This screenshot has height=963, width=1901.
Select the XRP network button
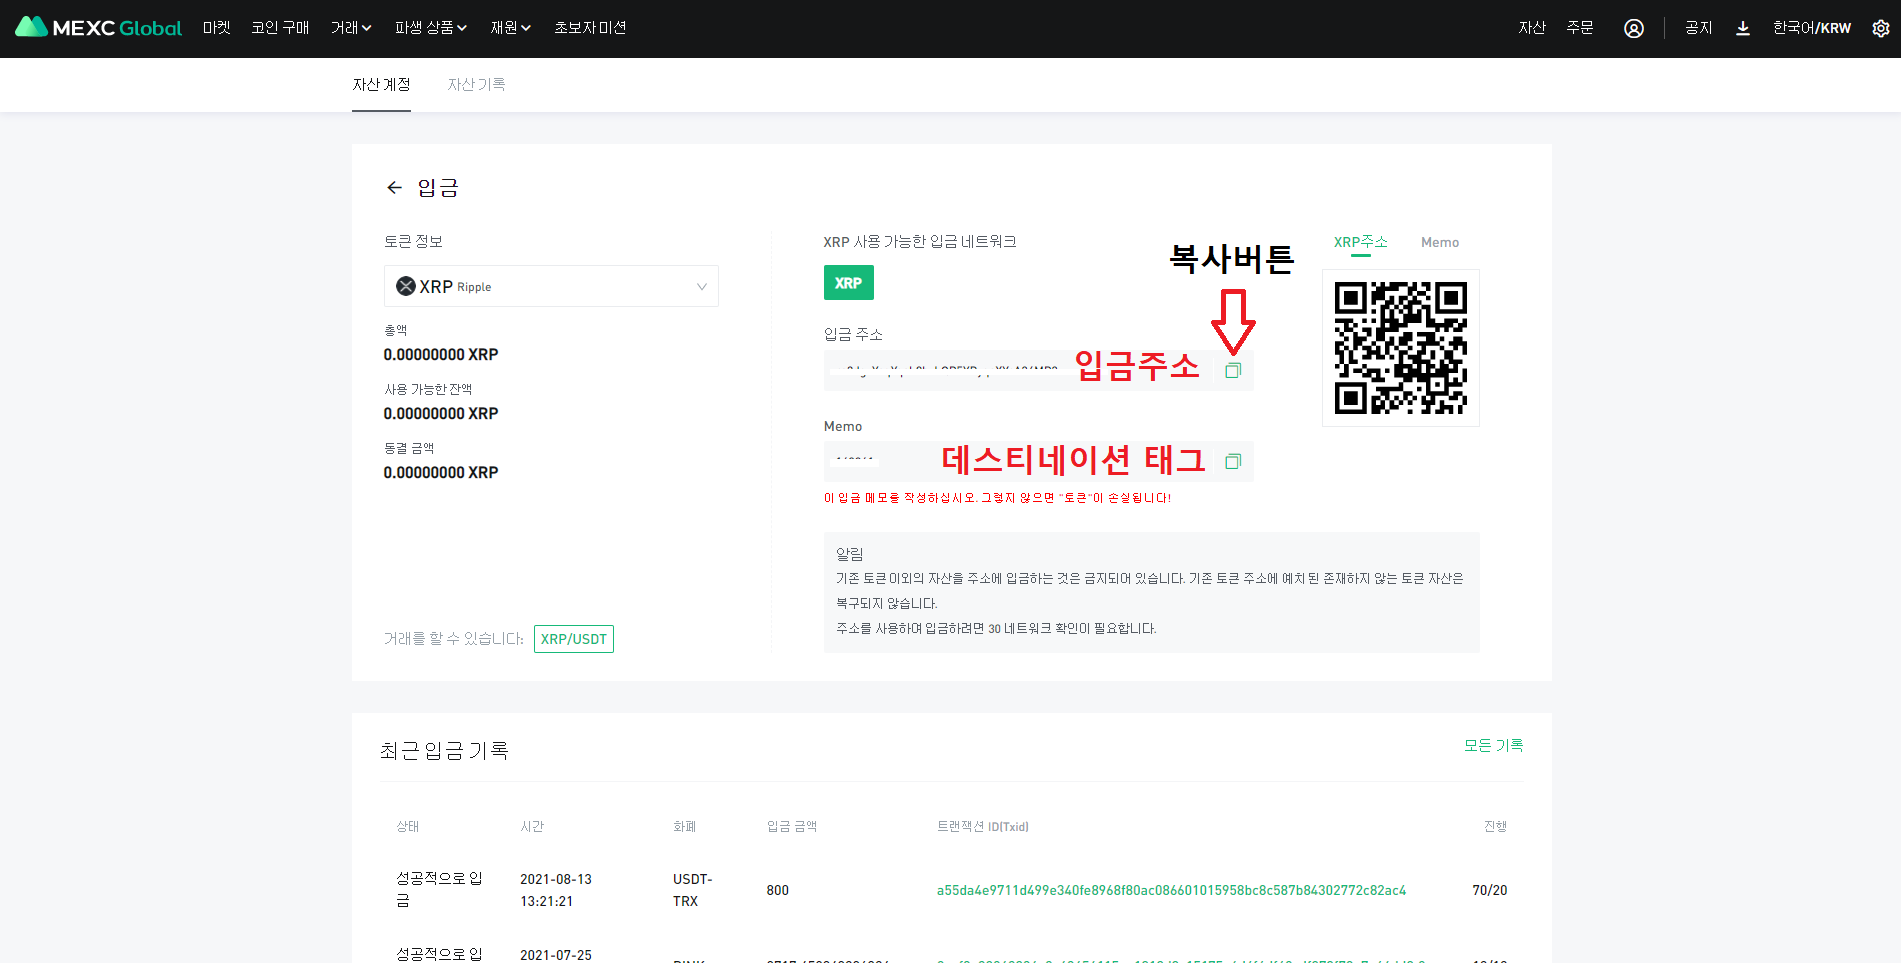tap(849, 283)
